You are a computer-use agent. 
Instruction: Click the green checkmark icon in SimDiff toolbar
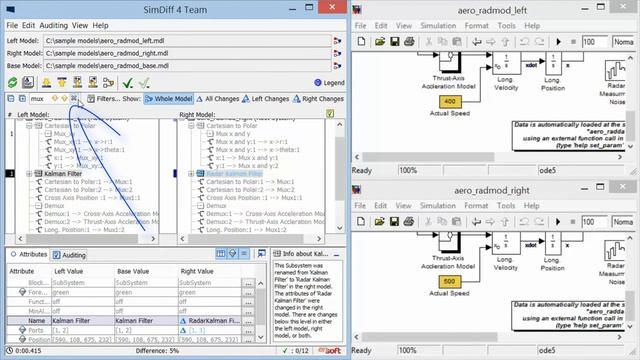click(128, 83)
